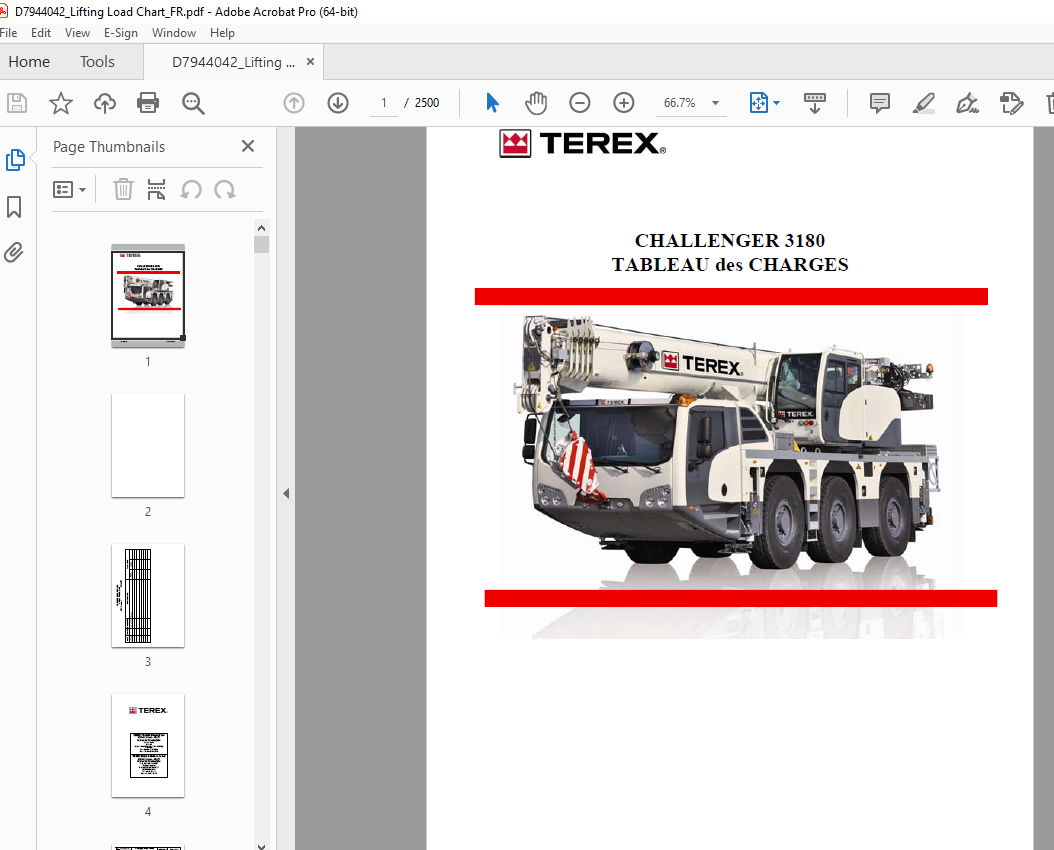Open Page Thumbnails sidebar icon
1054x850 pixels.
[15, 160]
